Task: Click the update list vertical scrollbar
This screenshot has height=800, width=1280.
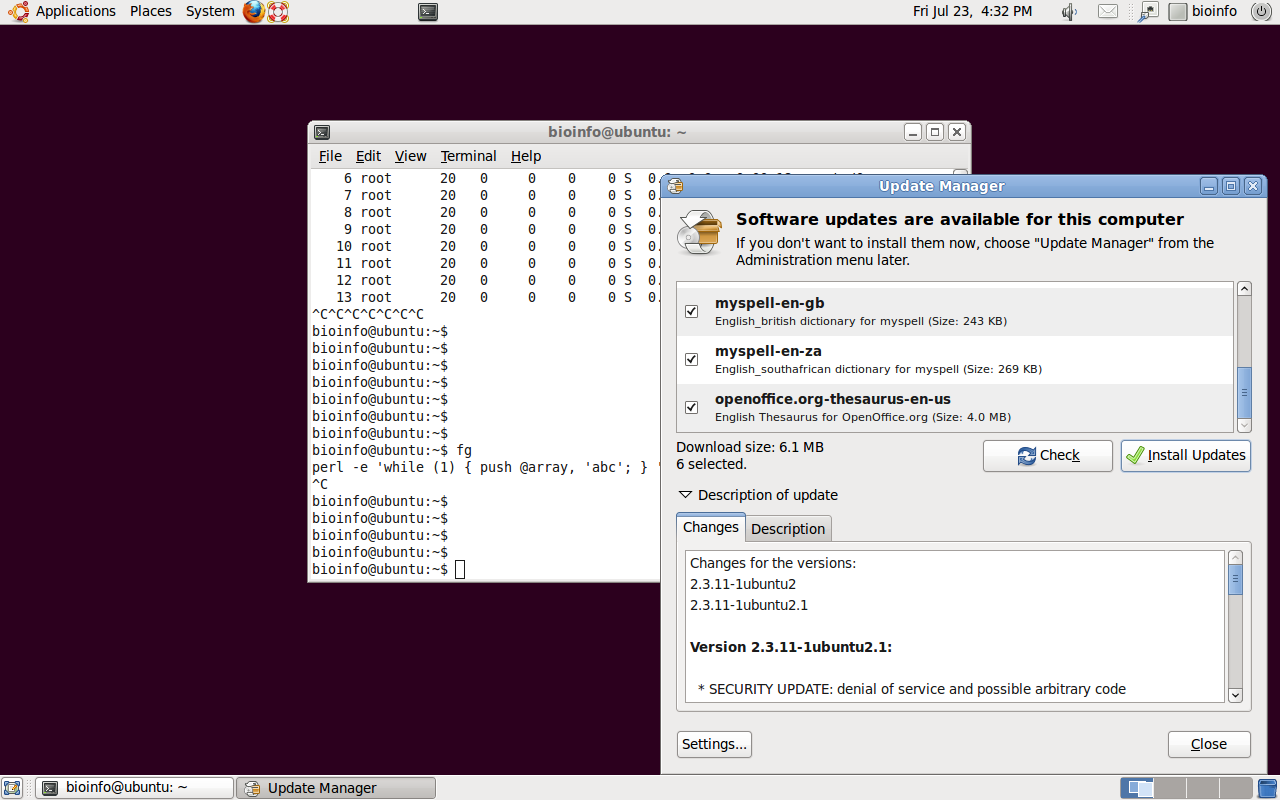Action: [x=1244, y=392]
